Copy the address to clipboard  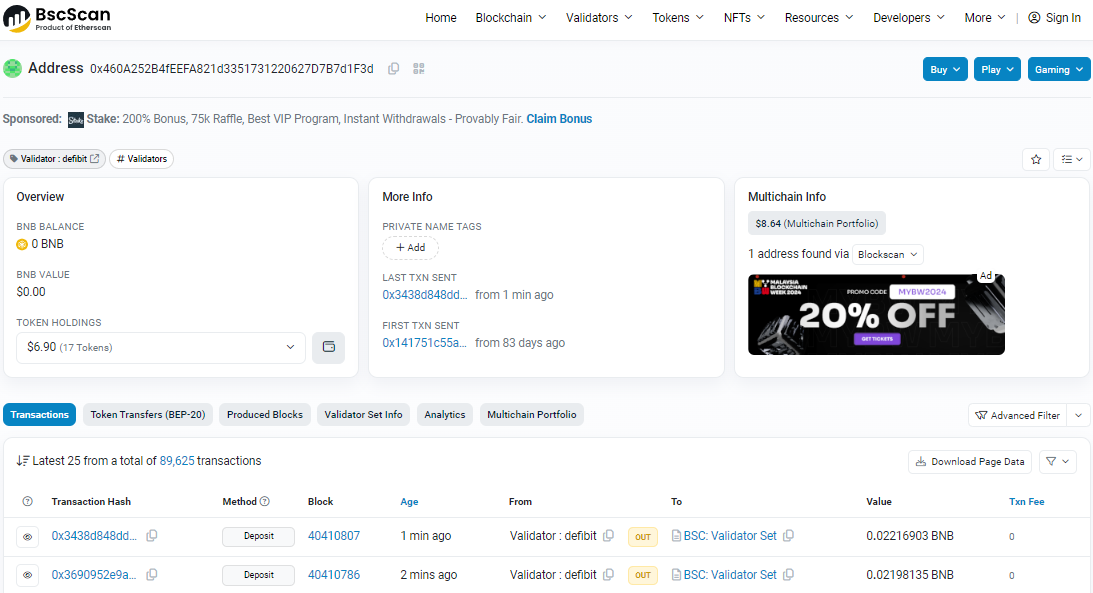tap(394, 69)
